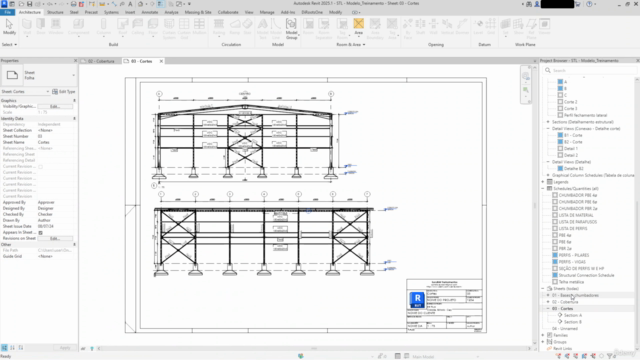
Task: Toggle checkbox for B1 - Corte
Action: pyautogui.click(x=560, y=135)
